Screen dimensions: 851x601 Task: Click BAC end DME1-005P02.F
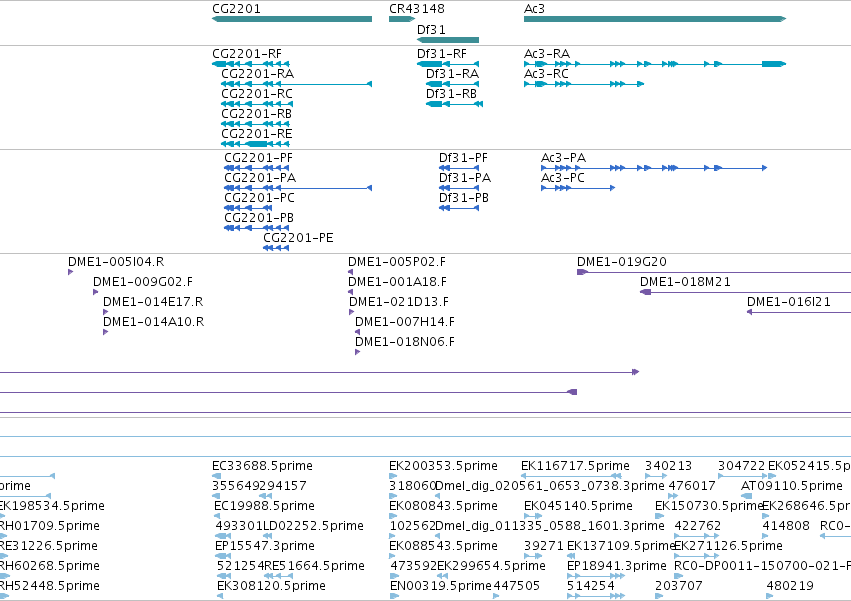397,262
